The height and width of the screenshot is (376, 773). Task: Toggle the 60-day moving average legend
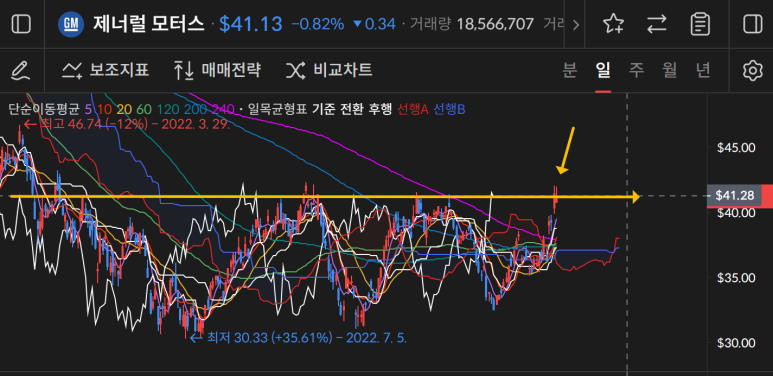[143, 109]
